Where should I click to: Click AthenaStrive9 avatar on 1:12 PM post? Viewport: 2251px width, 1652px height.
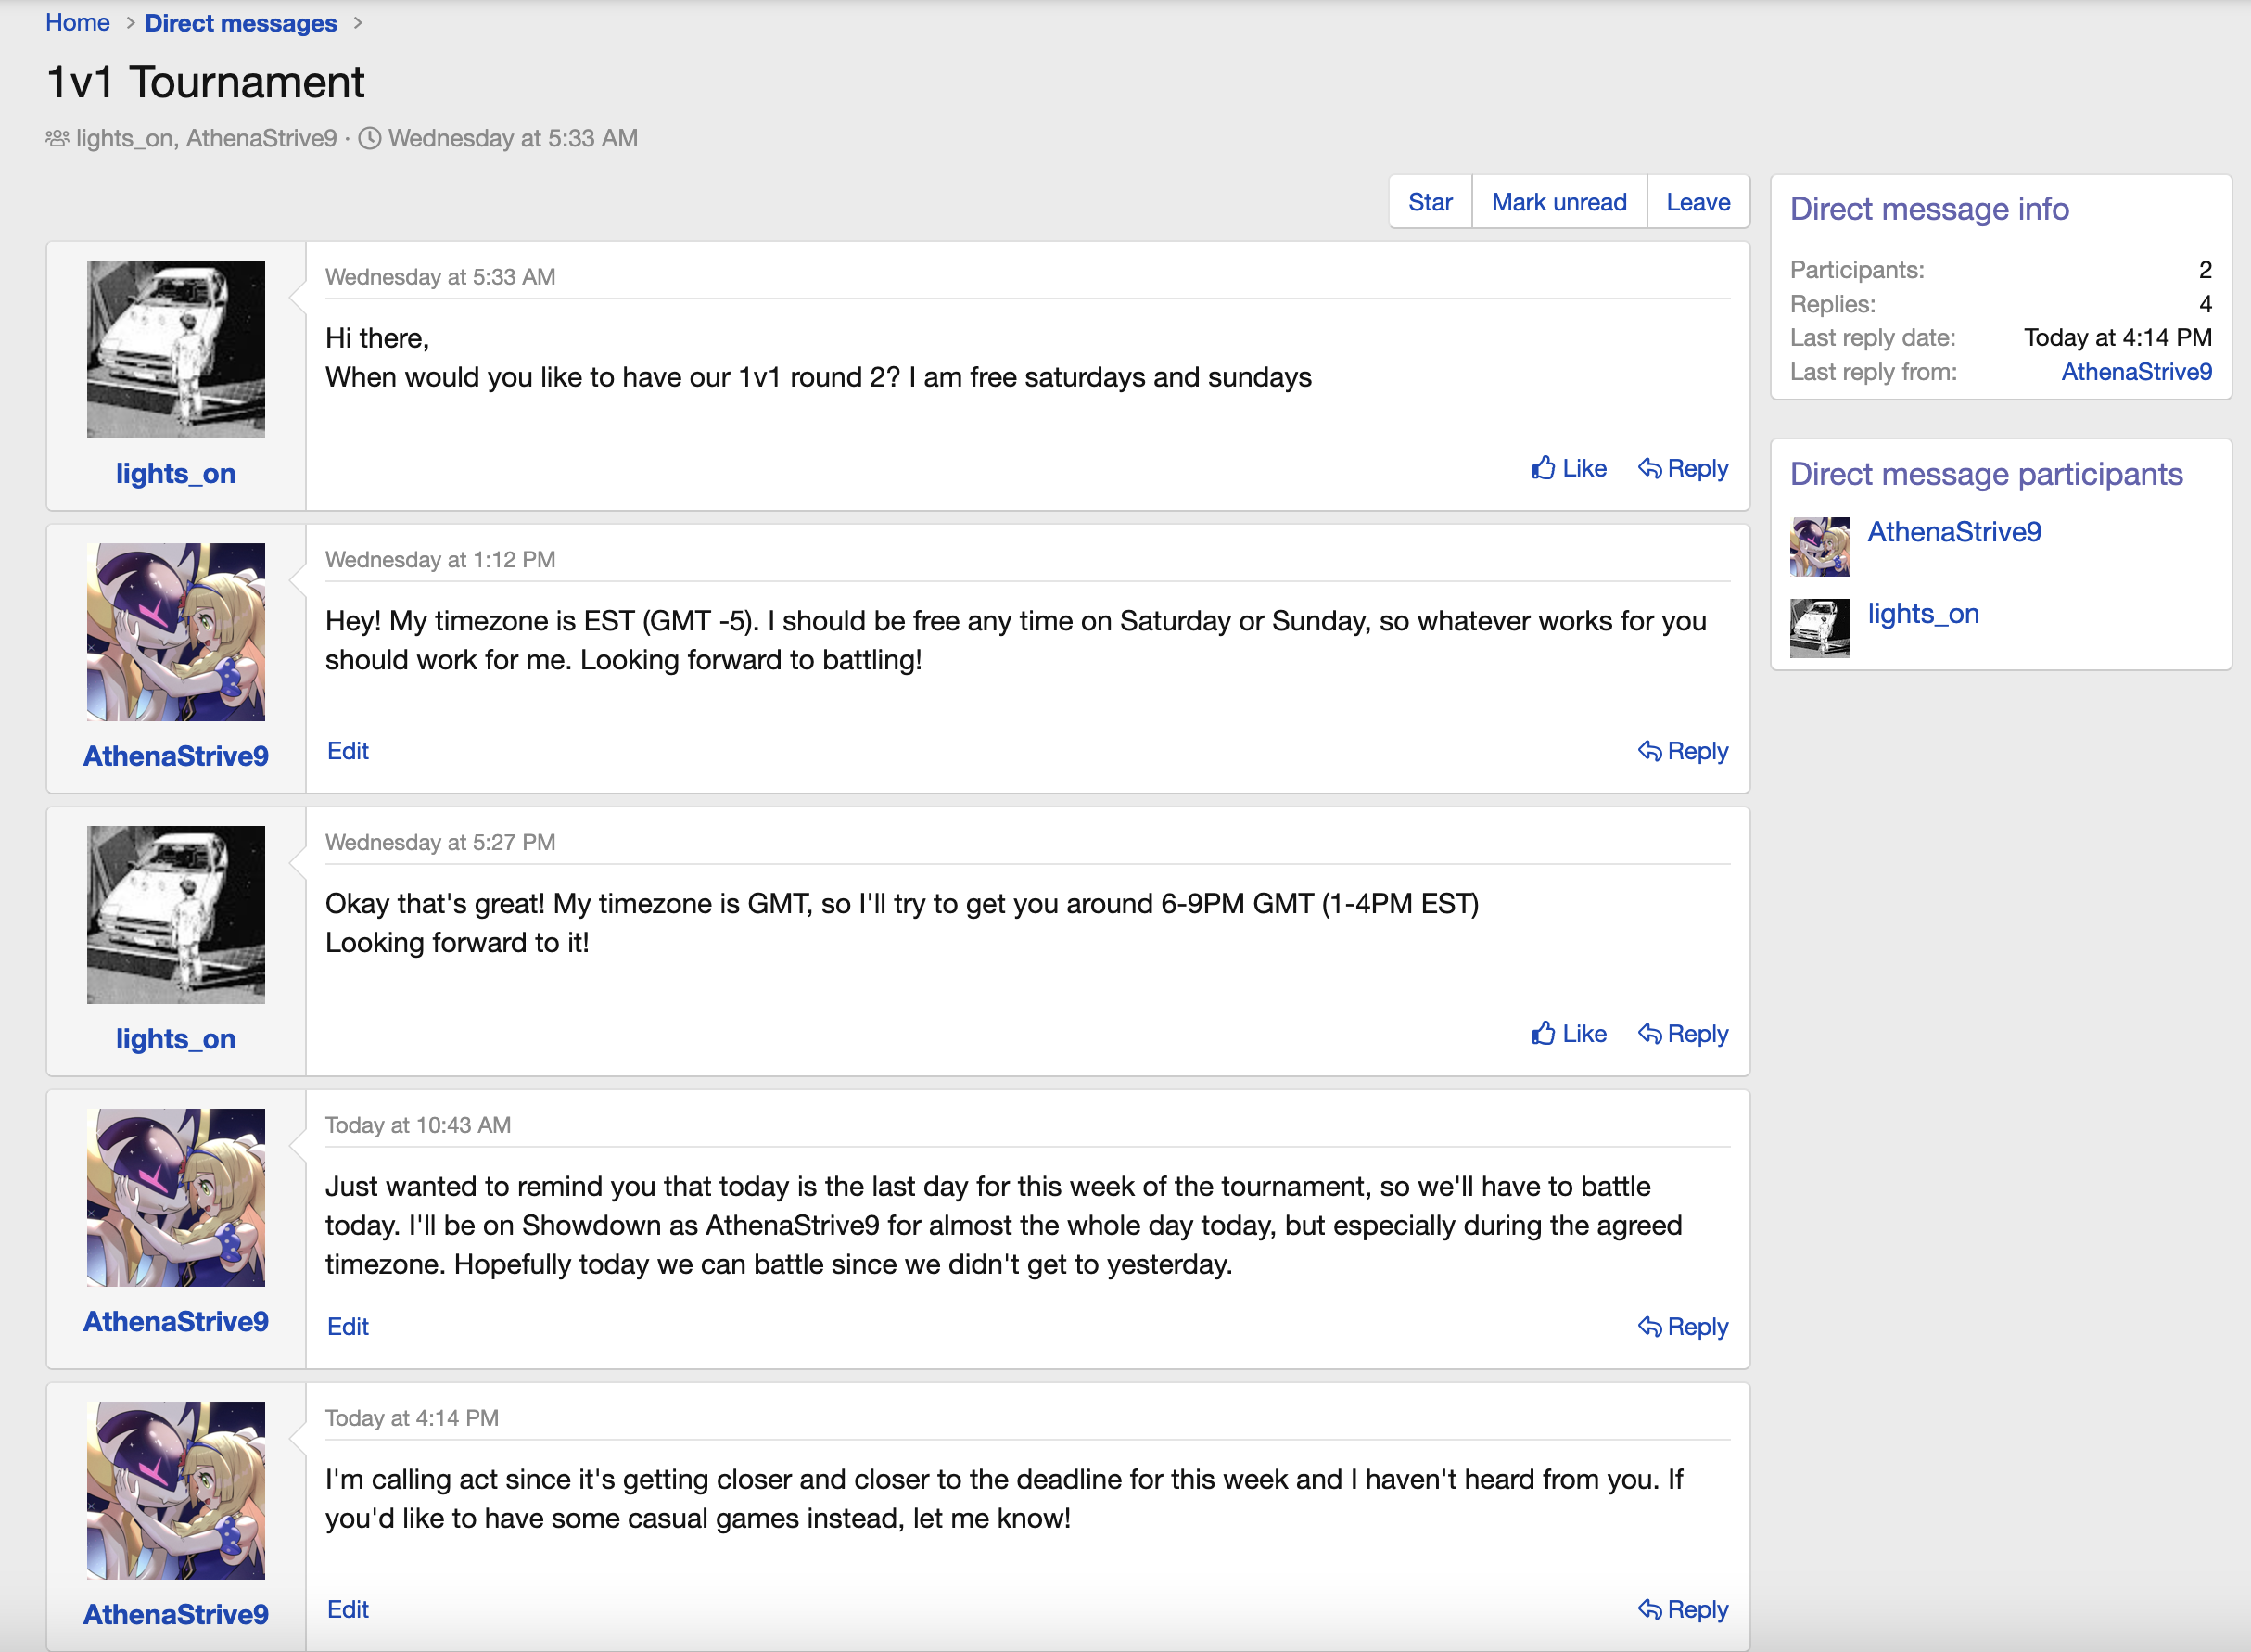pyautogui.click(x=176, y=632)
